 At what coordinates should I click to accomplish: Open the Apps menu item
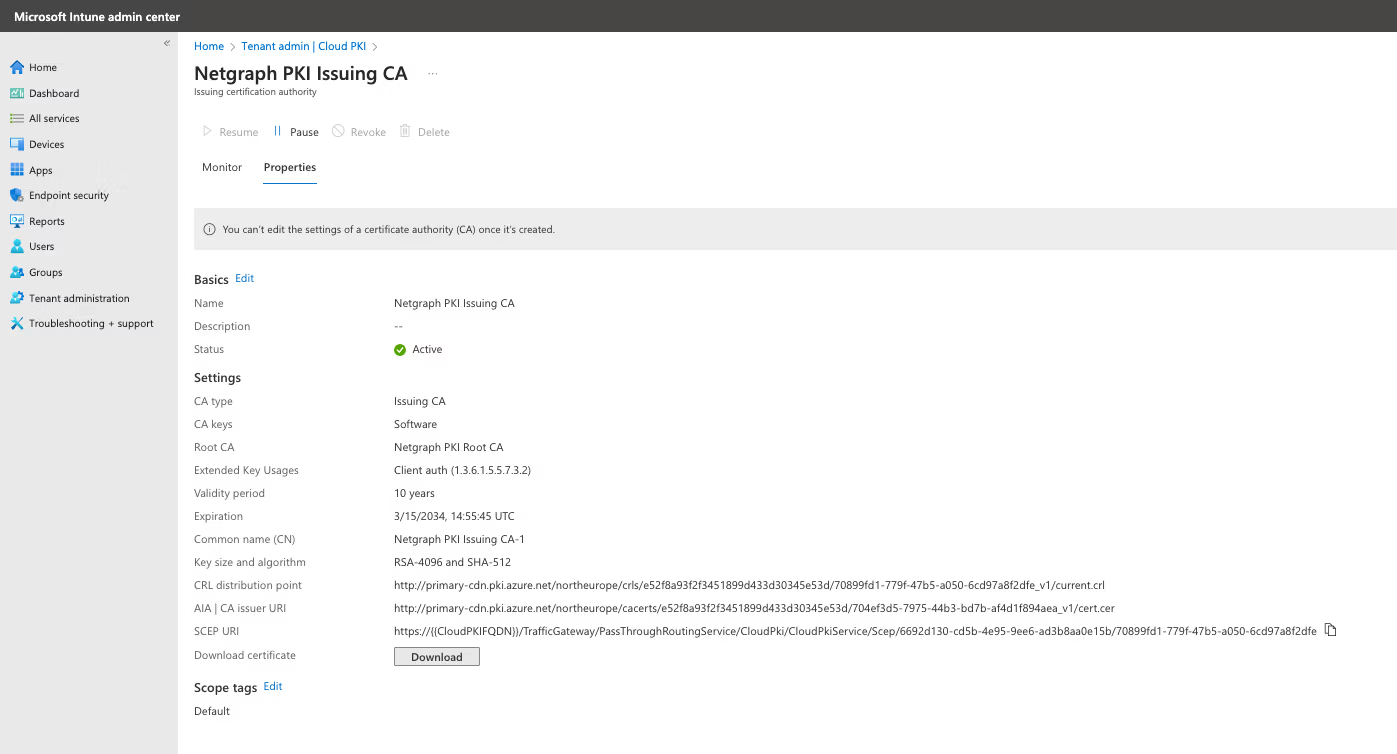coord(41,170)
